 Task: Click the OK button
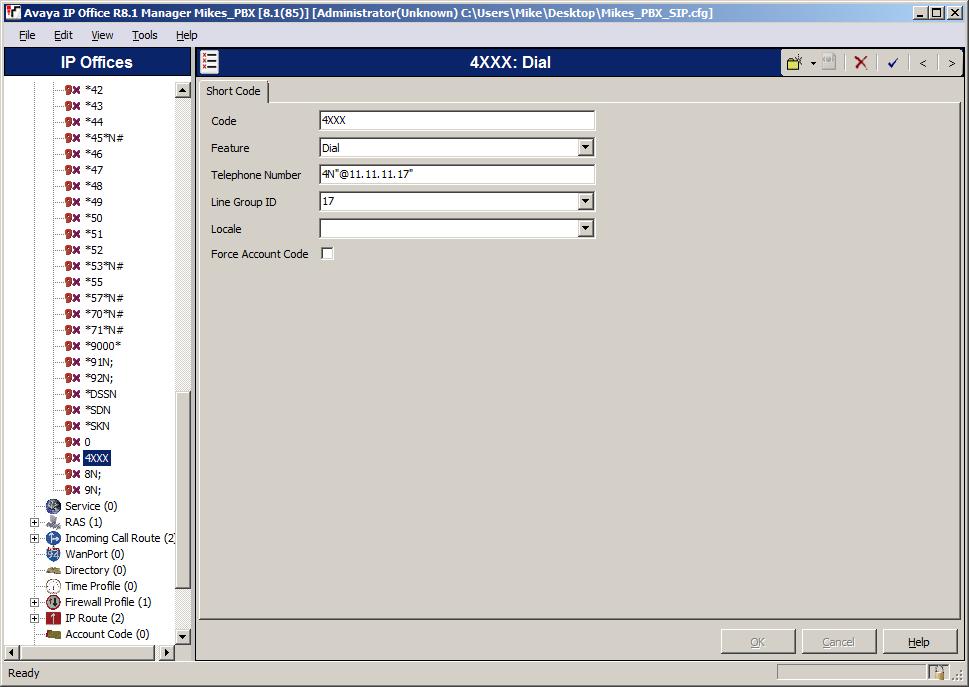[758, 642]
